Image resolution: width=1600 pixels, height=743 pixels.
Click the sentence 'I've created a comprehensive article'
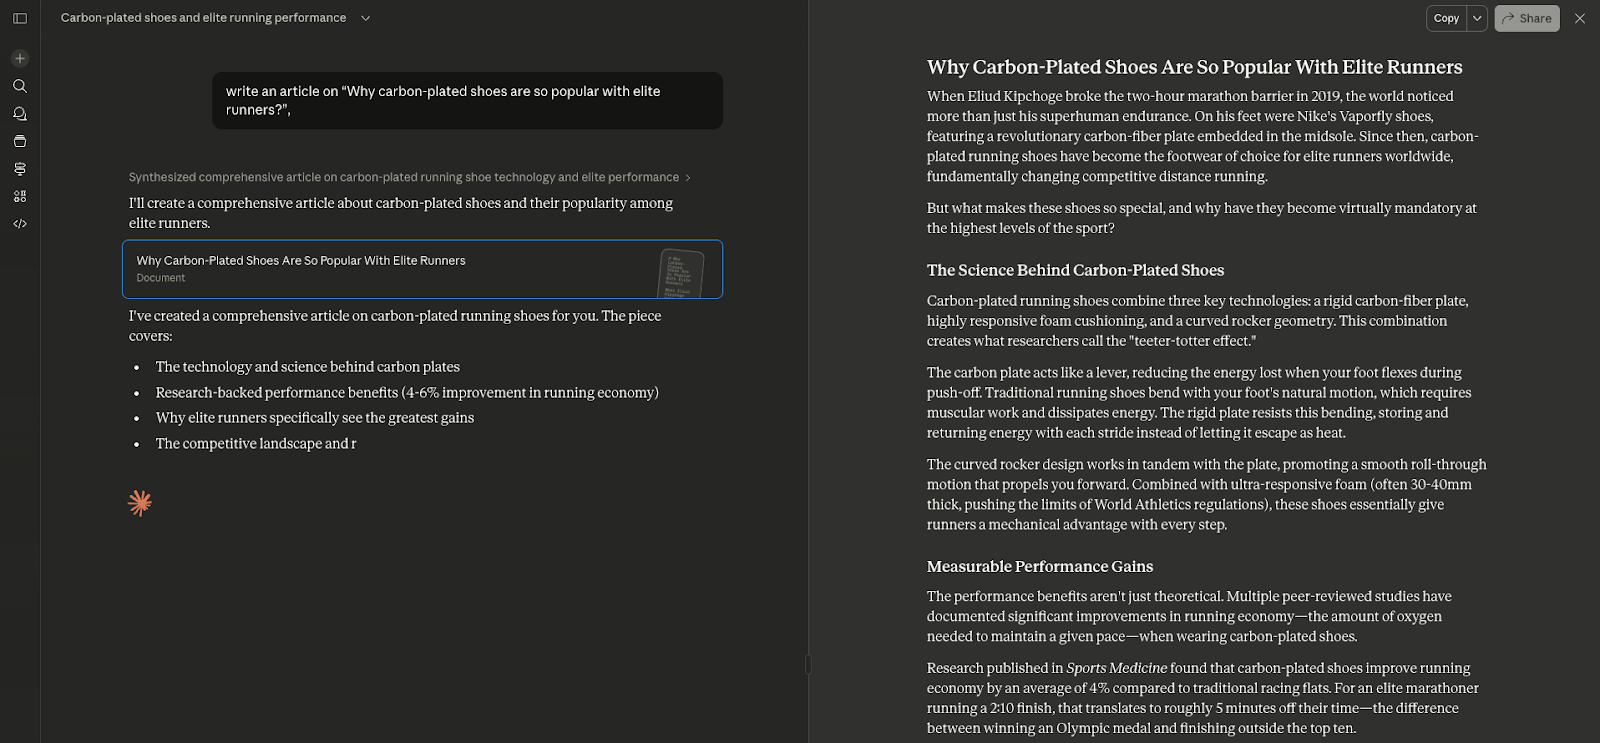point(395,326)
